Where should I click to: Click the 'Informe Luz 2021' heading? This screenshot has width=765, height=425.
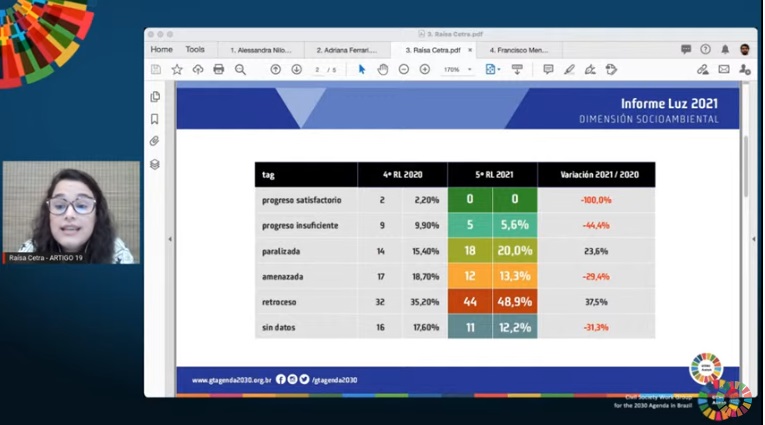click(x=669, y=103)
